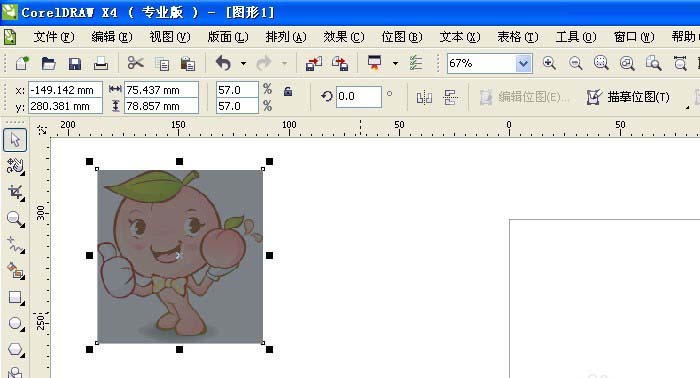This screenshot has height=378, width=700.
Task: Open the 67% zoom level dropdown
Action: [x=524, y=63]
